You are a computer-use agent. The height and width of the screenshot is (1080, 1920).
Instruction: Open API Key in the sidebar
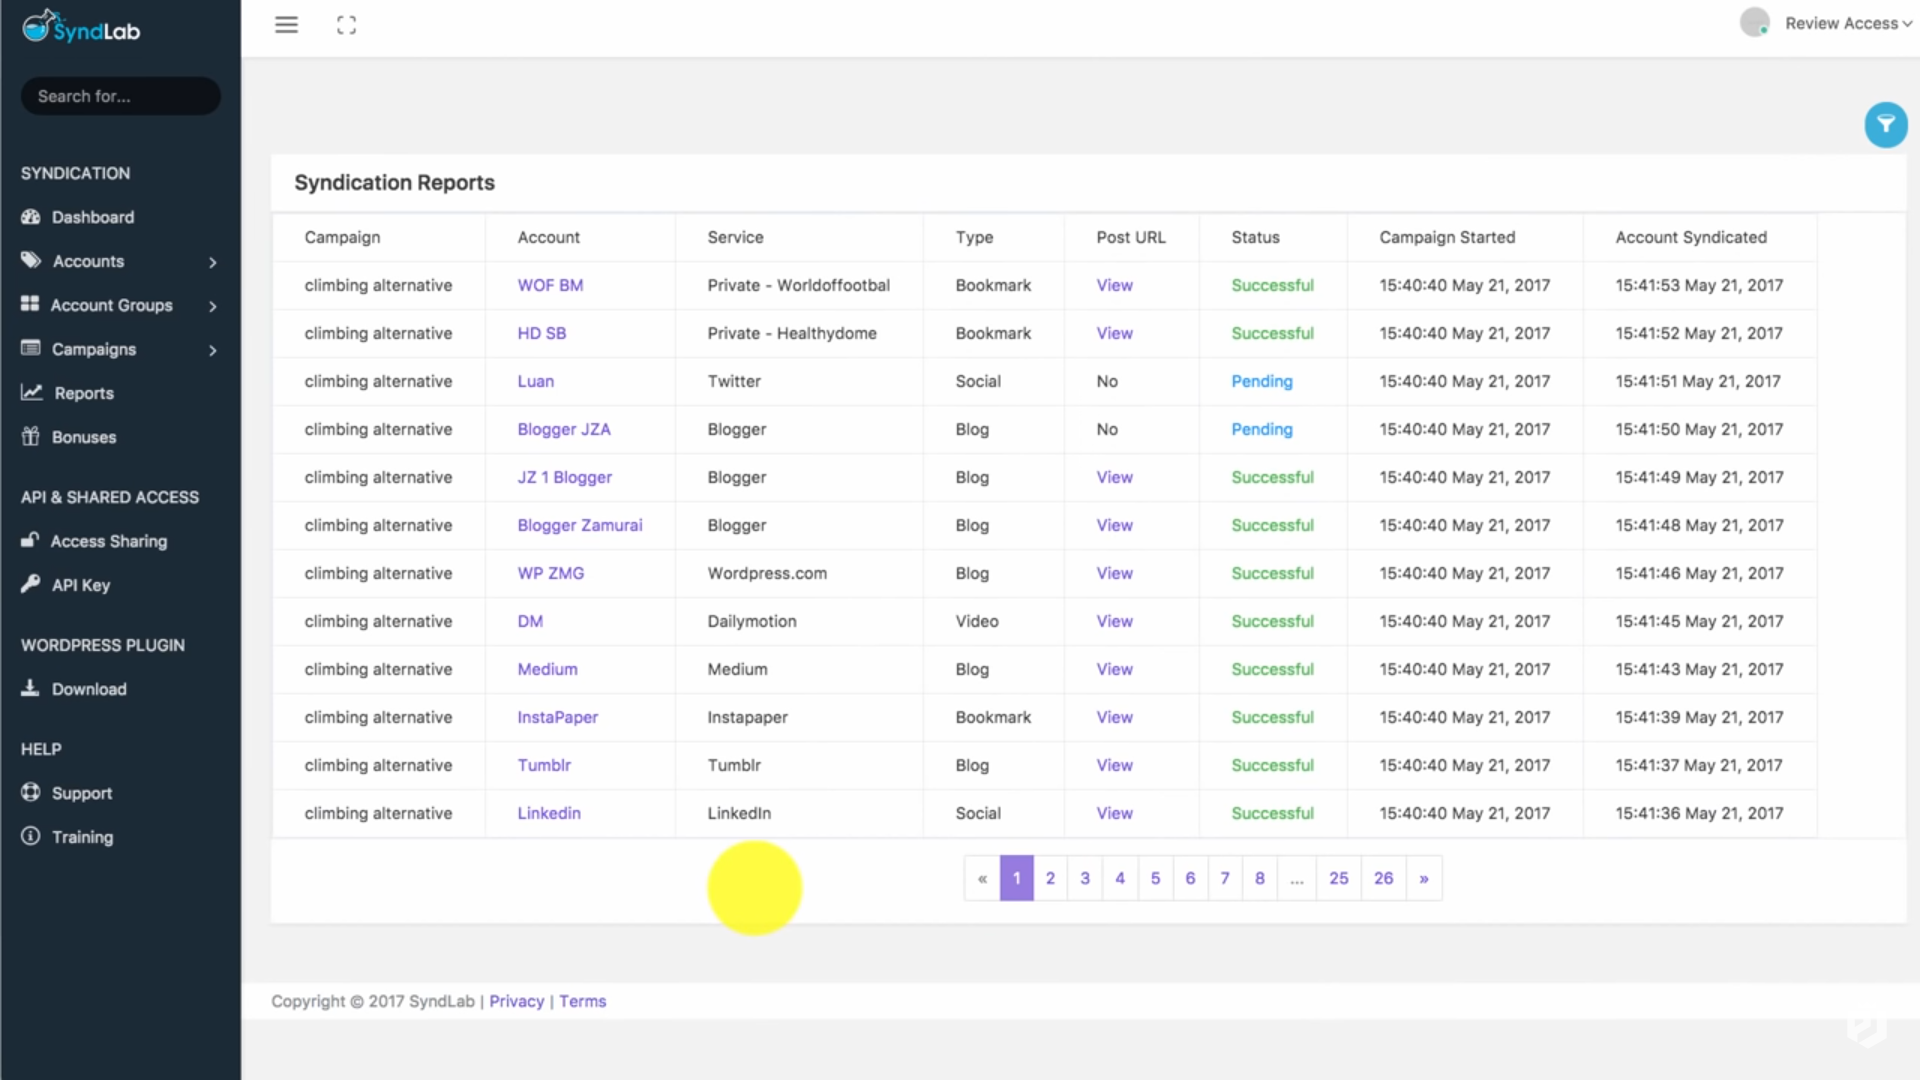(x=65, y=585)
